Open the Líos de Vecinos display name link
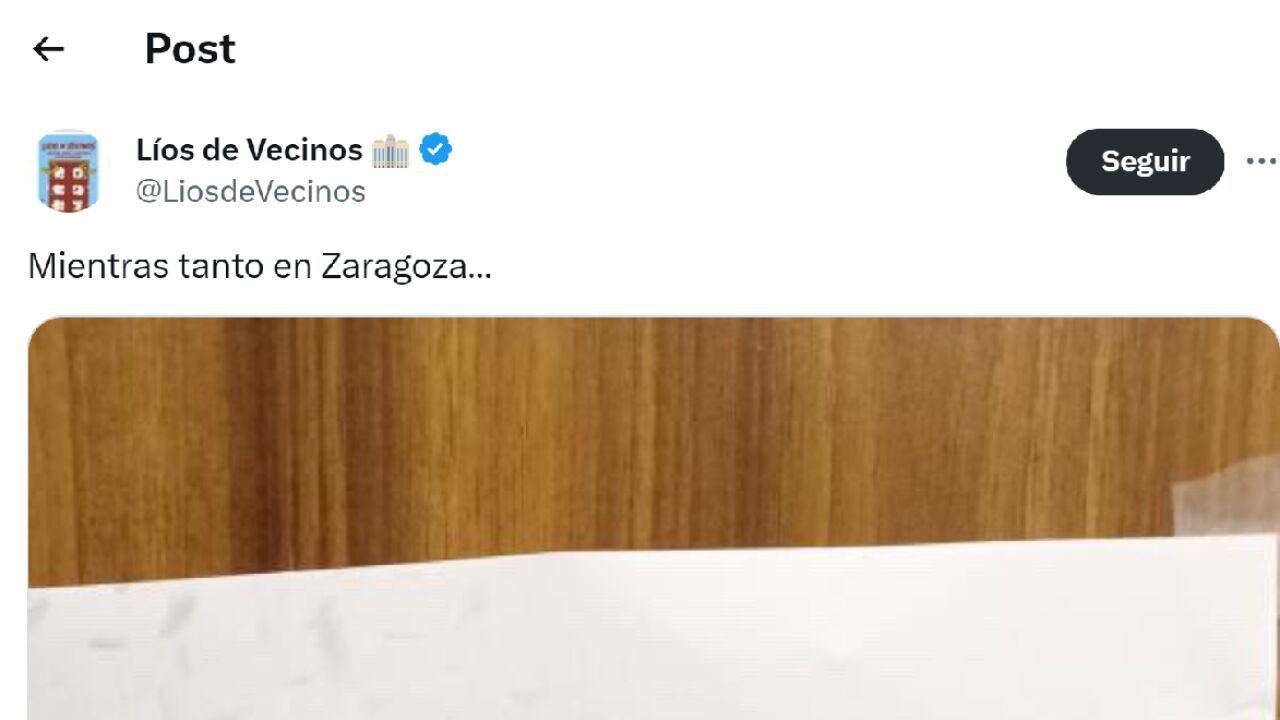Viewport: 1280px width, 720px height. click(249, 150)
